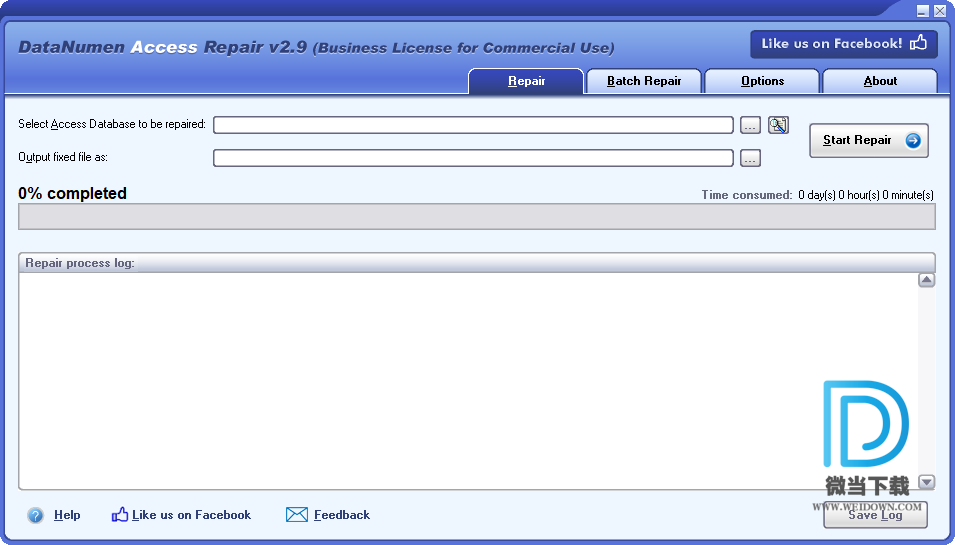The height and width of the screenshot is (545, 955).
Task: Click the Help question mark icon
Action: (x=35, y=516)
